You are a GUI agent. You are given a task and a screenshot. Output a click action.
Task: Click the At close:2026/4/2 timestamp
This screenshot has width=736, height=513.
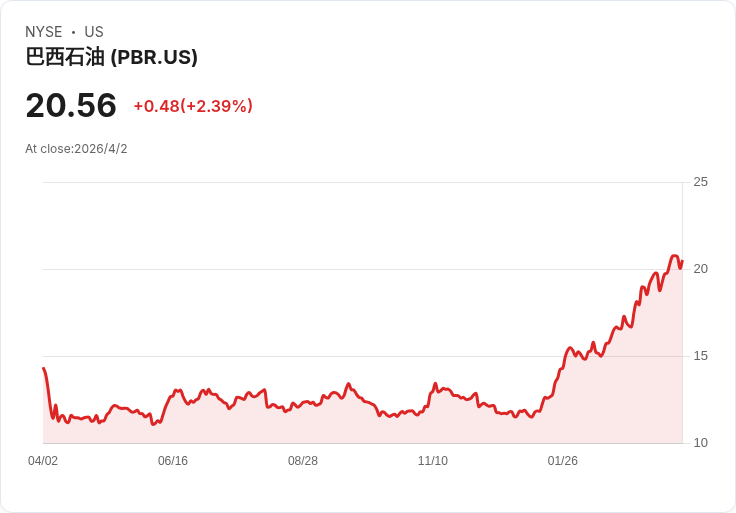[x=76, y=149]
